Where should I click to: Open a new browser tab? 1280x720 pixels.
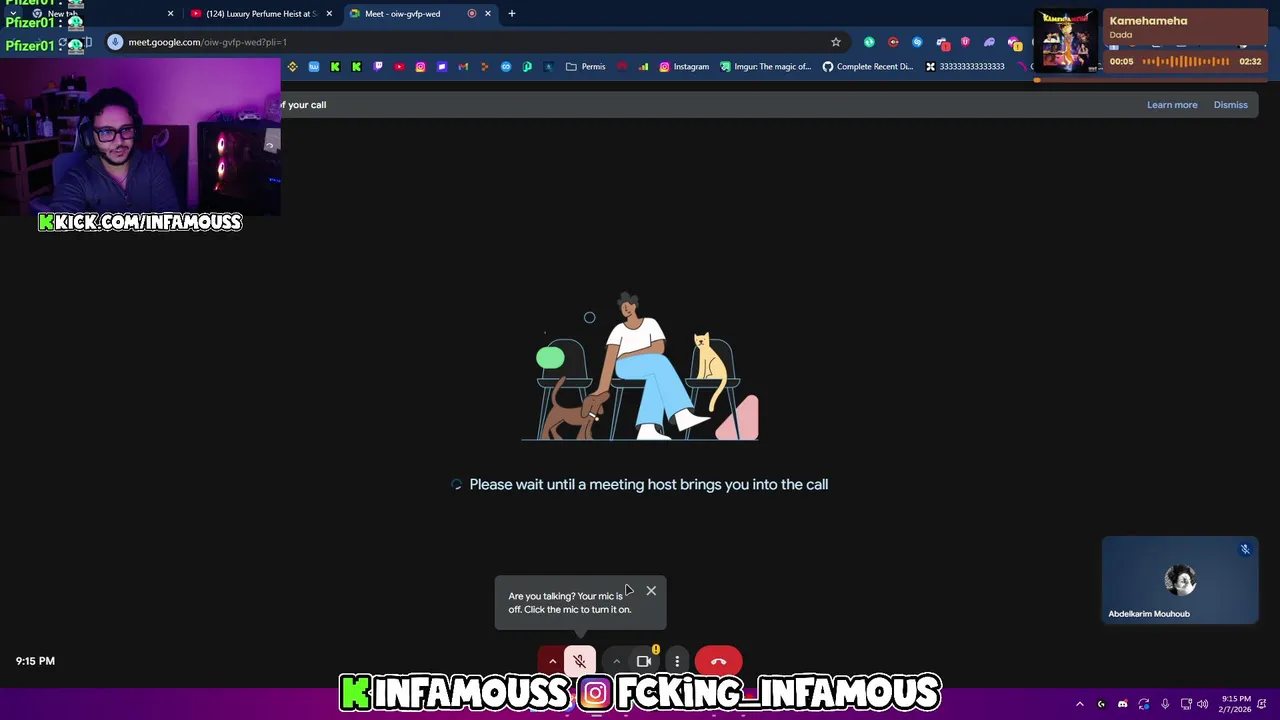(512, 14)
